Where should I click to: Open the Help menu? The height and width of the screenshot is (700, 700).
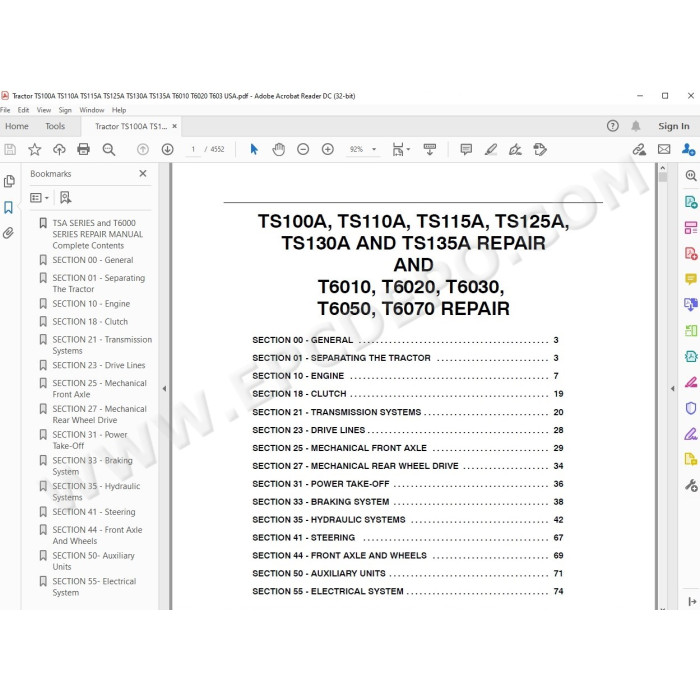point(119,110)
